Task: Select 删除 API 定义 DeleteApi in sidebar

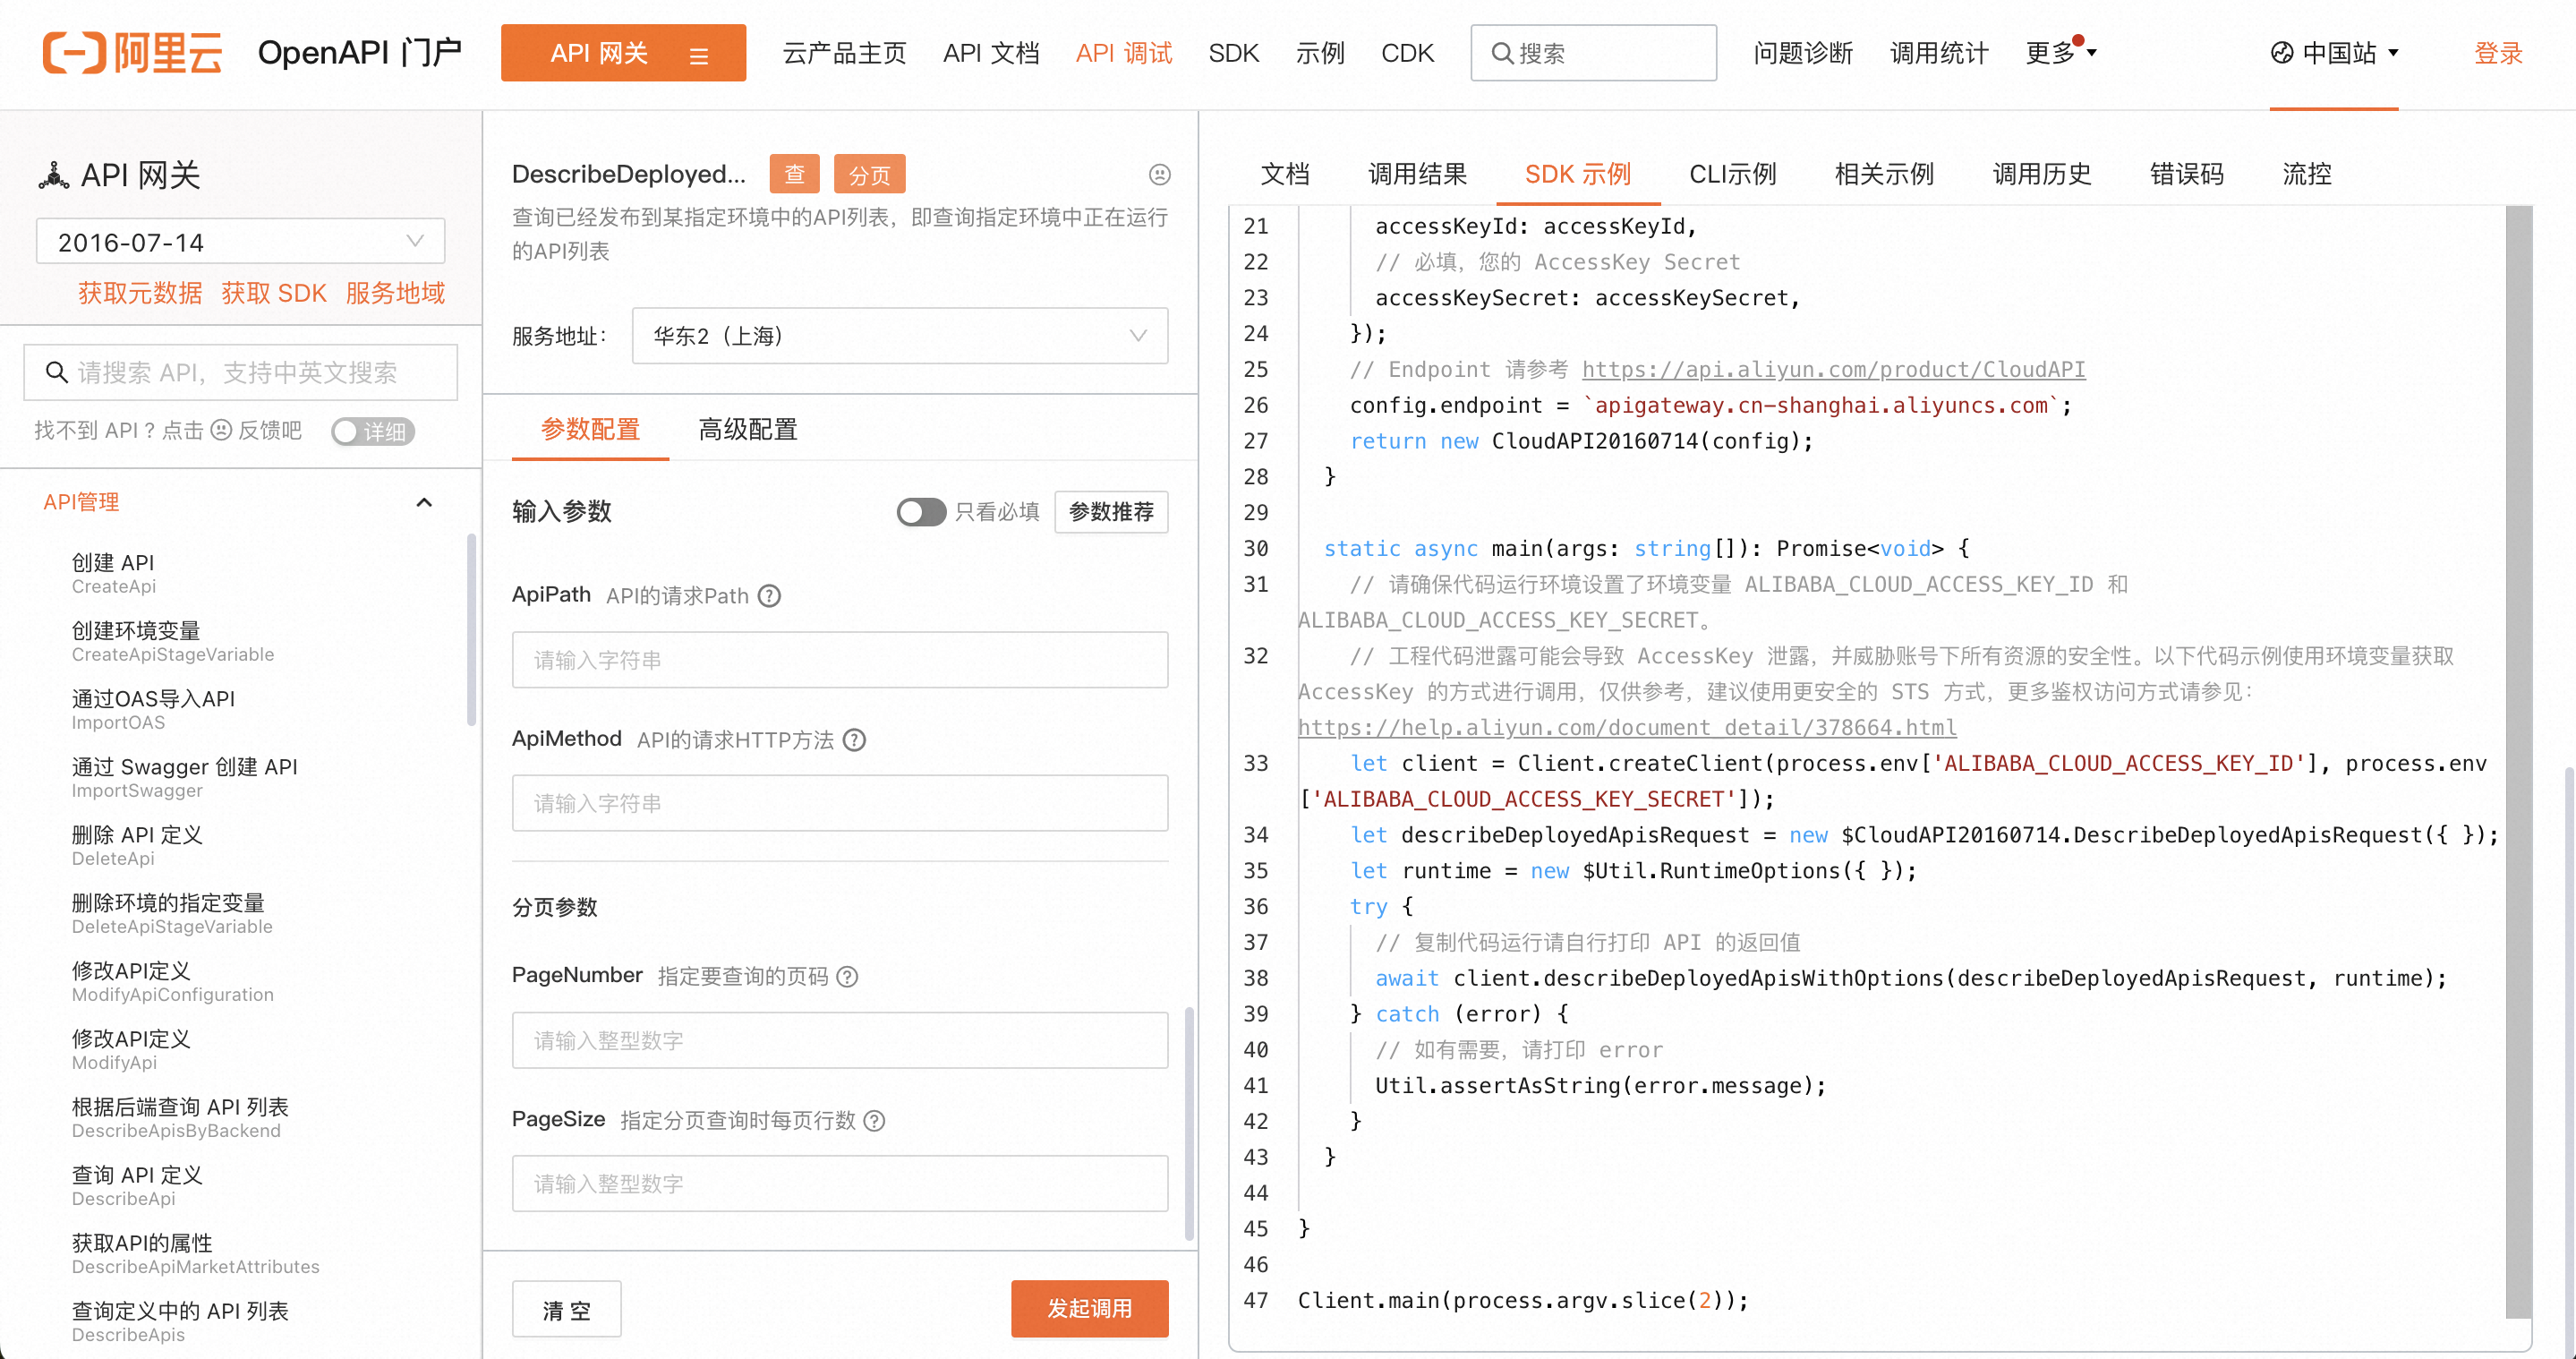Action: pyautogui.click(x=137, y=845)
